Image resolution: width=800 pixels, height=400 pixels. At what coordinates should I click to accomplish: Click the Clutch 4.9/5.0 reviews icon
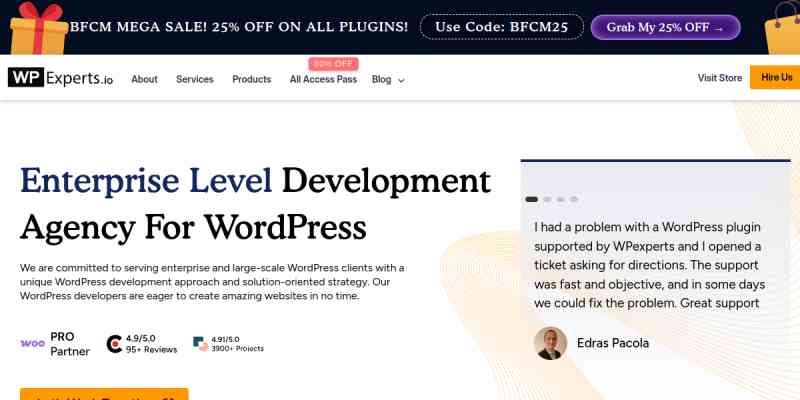point(114,344)
